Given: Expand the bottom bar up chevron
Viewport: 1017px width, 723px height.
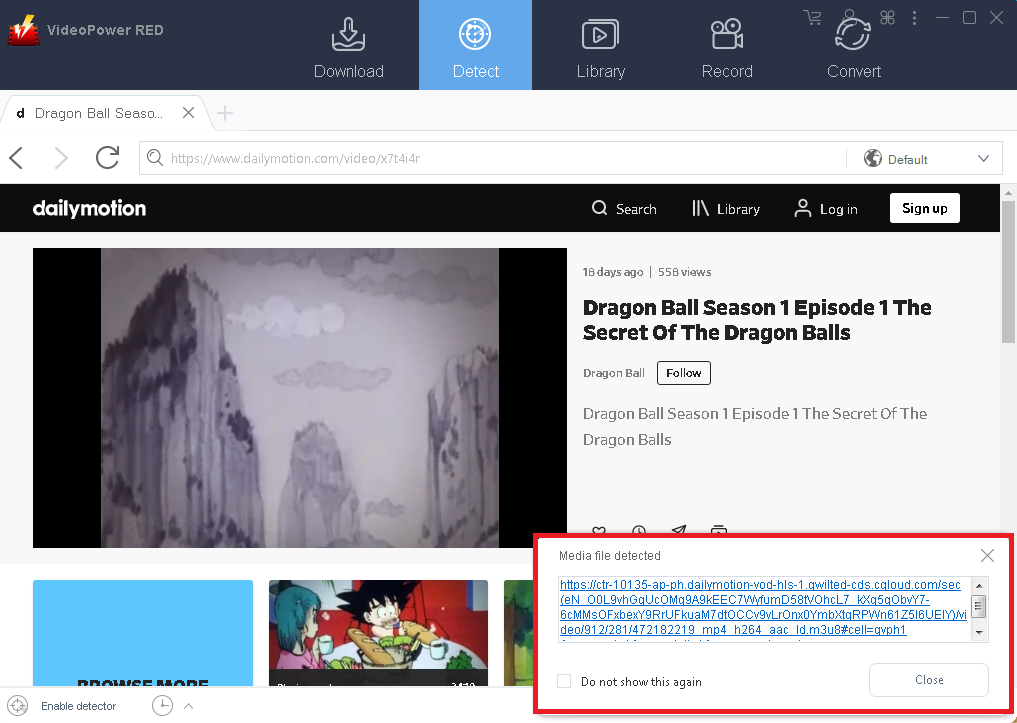Looking at the screenshot, I should point(189,705).
